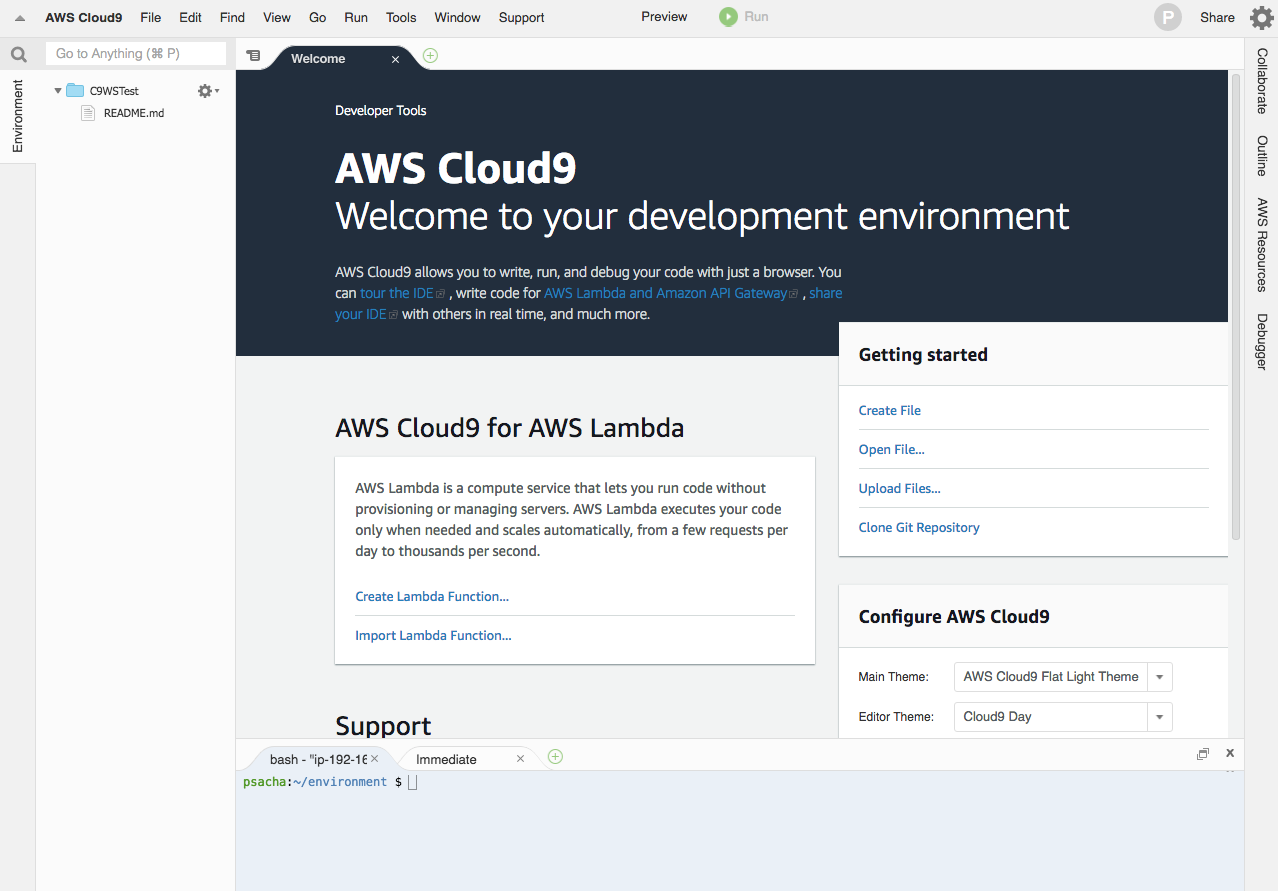
Task: Follow the 'tour the IDE' link
Action: (x=397, y=293)
